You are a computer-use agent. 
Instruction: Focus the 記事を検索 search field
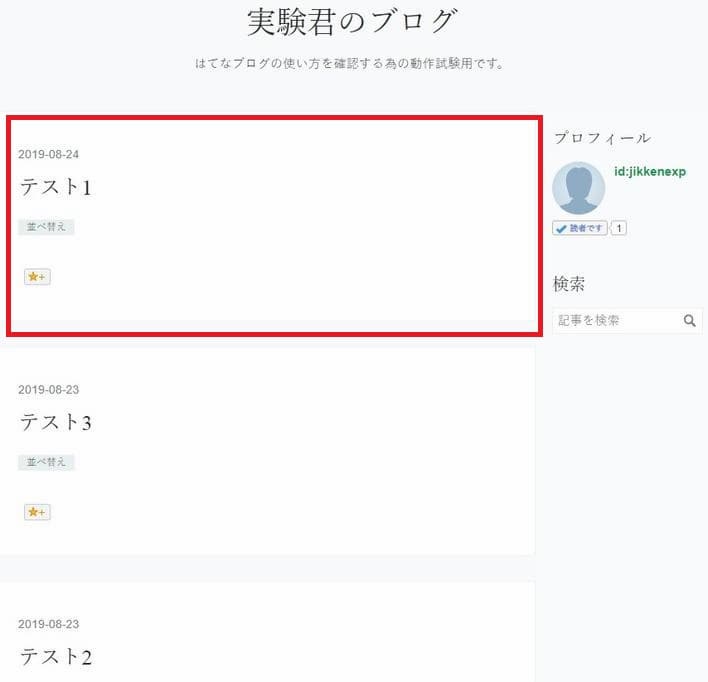click(x=617, y=321)
